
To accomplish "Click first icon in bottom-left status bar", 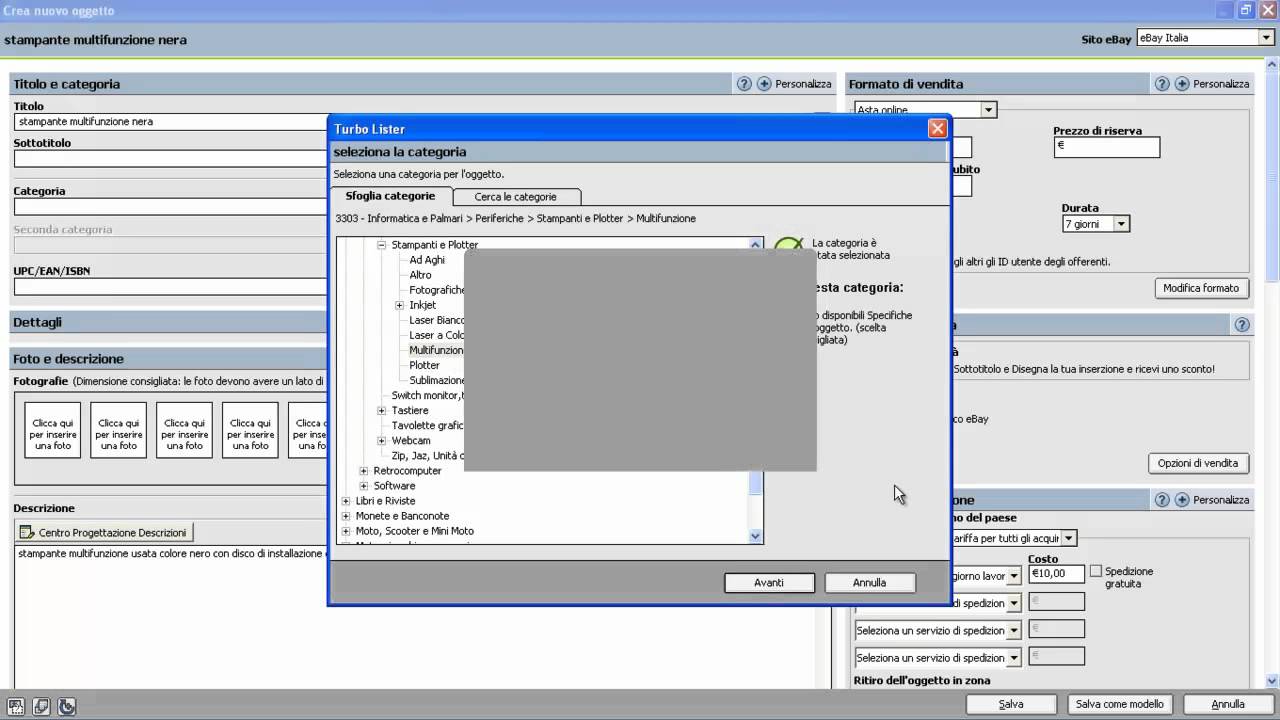I will tap(15, 707).
